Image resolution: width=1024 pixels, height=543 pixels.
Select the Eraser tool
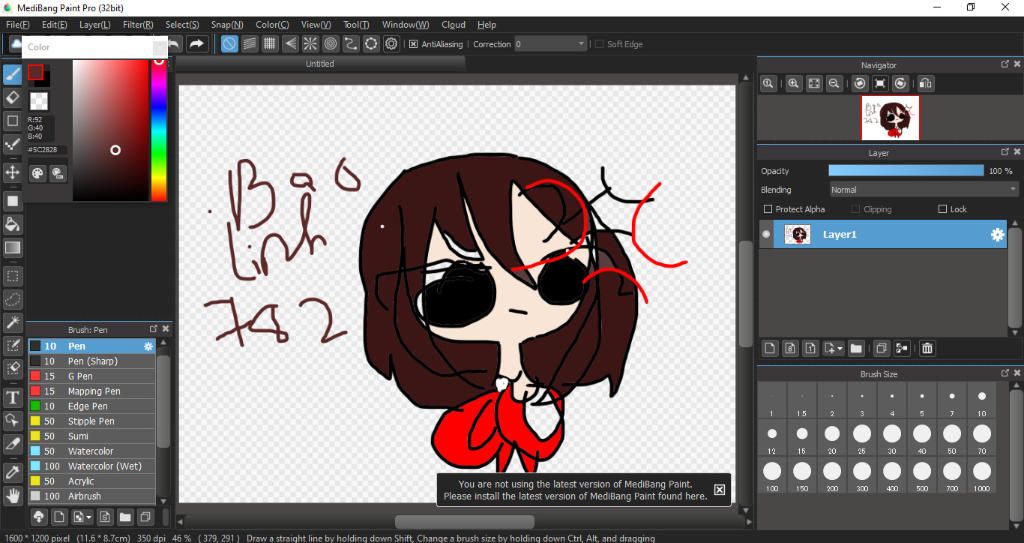[12, 98]
